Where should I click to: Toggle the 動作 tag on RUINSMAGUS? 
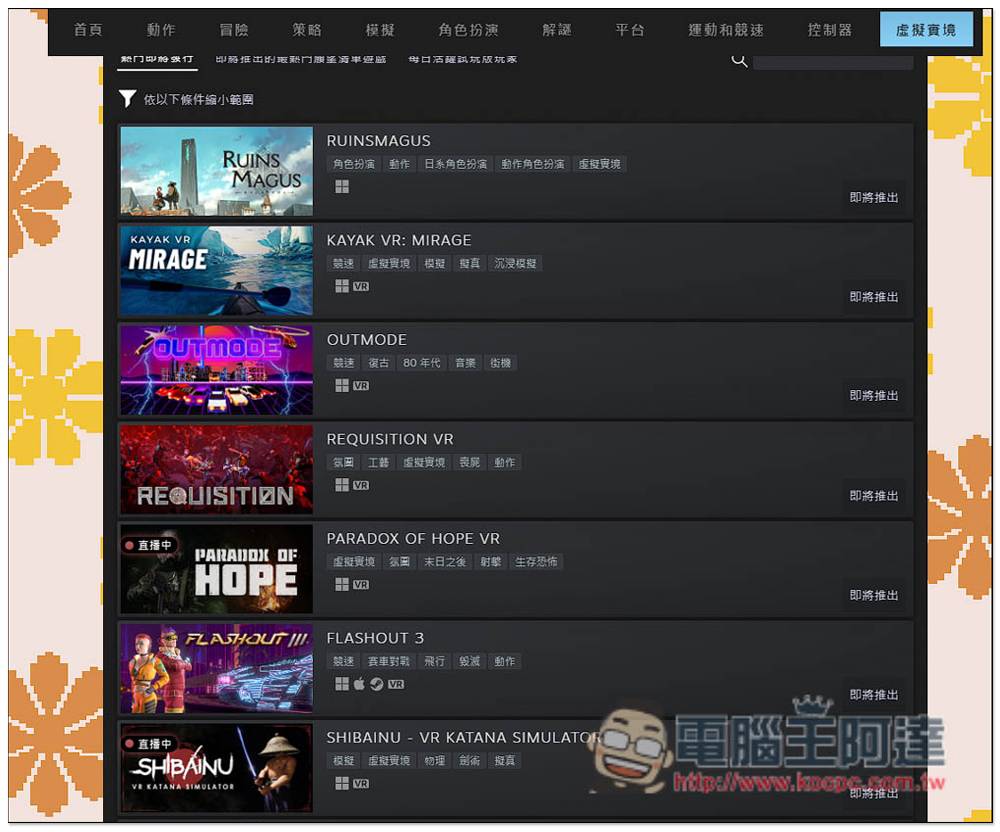tap(399, 163)
